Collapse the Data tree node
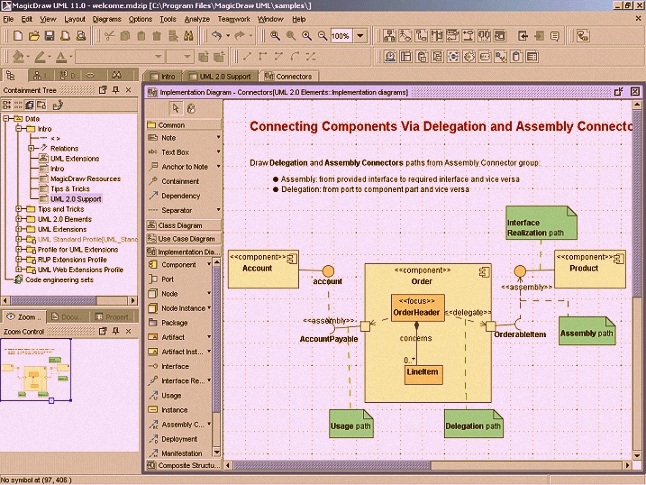 pyautogui.click(x=6, y=119)
